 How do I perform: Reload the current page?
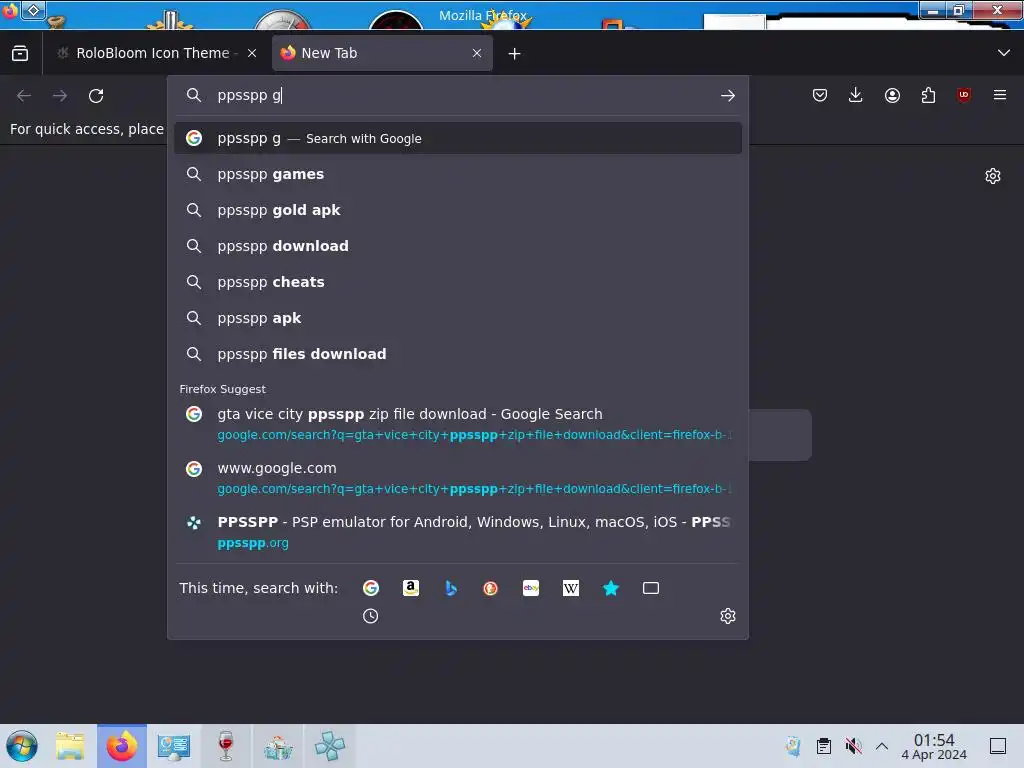click(96, 96)
